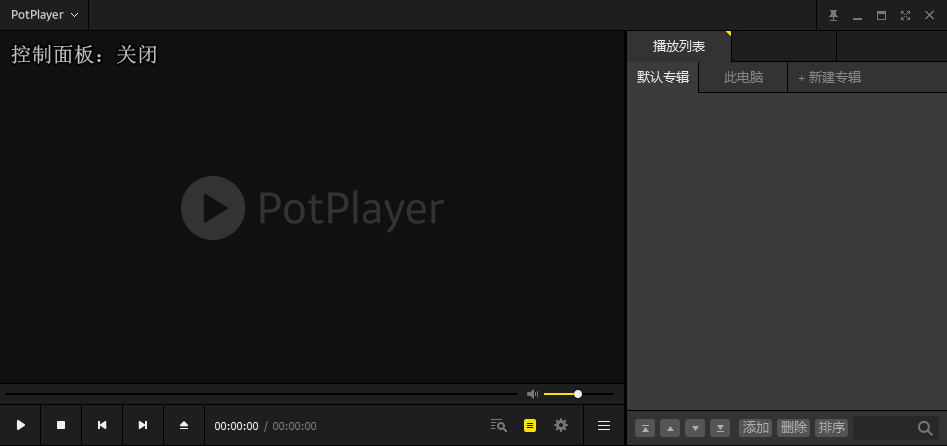Screen dimensions: 947x446
Task: Open the PotPlayer main menu dropdown
Action: coord(45,15)
